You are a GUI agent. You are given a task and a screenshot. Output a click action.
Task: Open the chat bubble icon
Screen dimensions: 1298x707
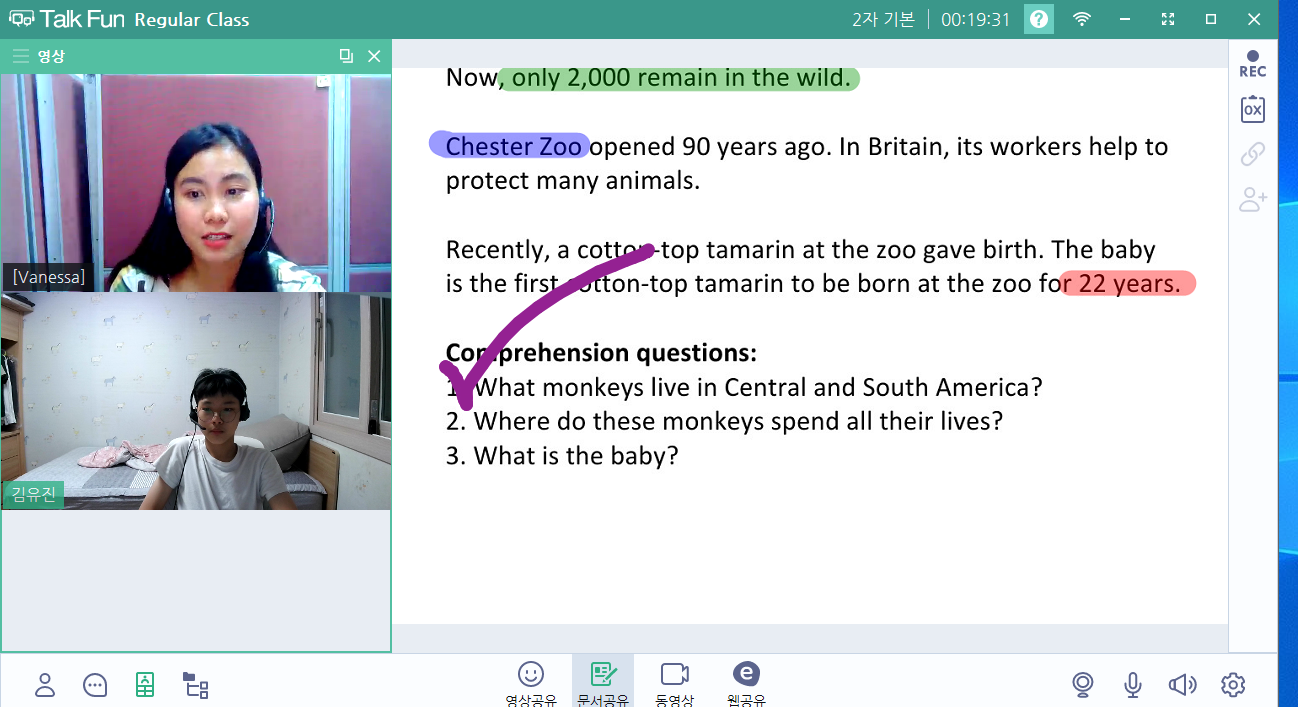coord(95,685)
